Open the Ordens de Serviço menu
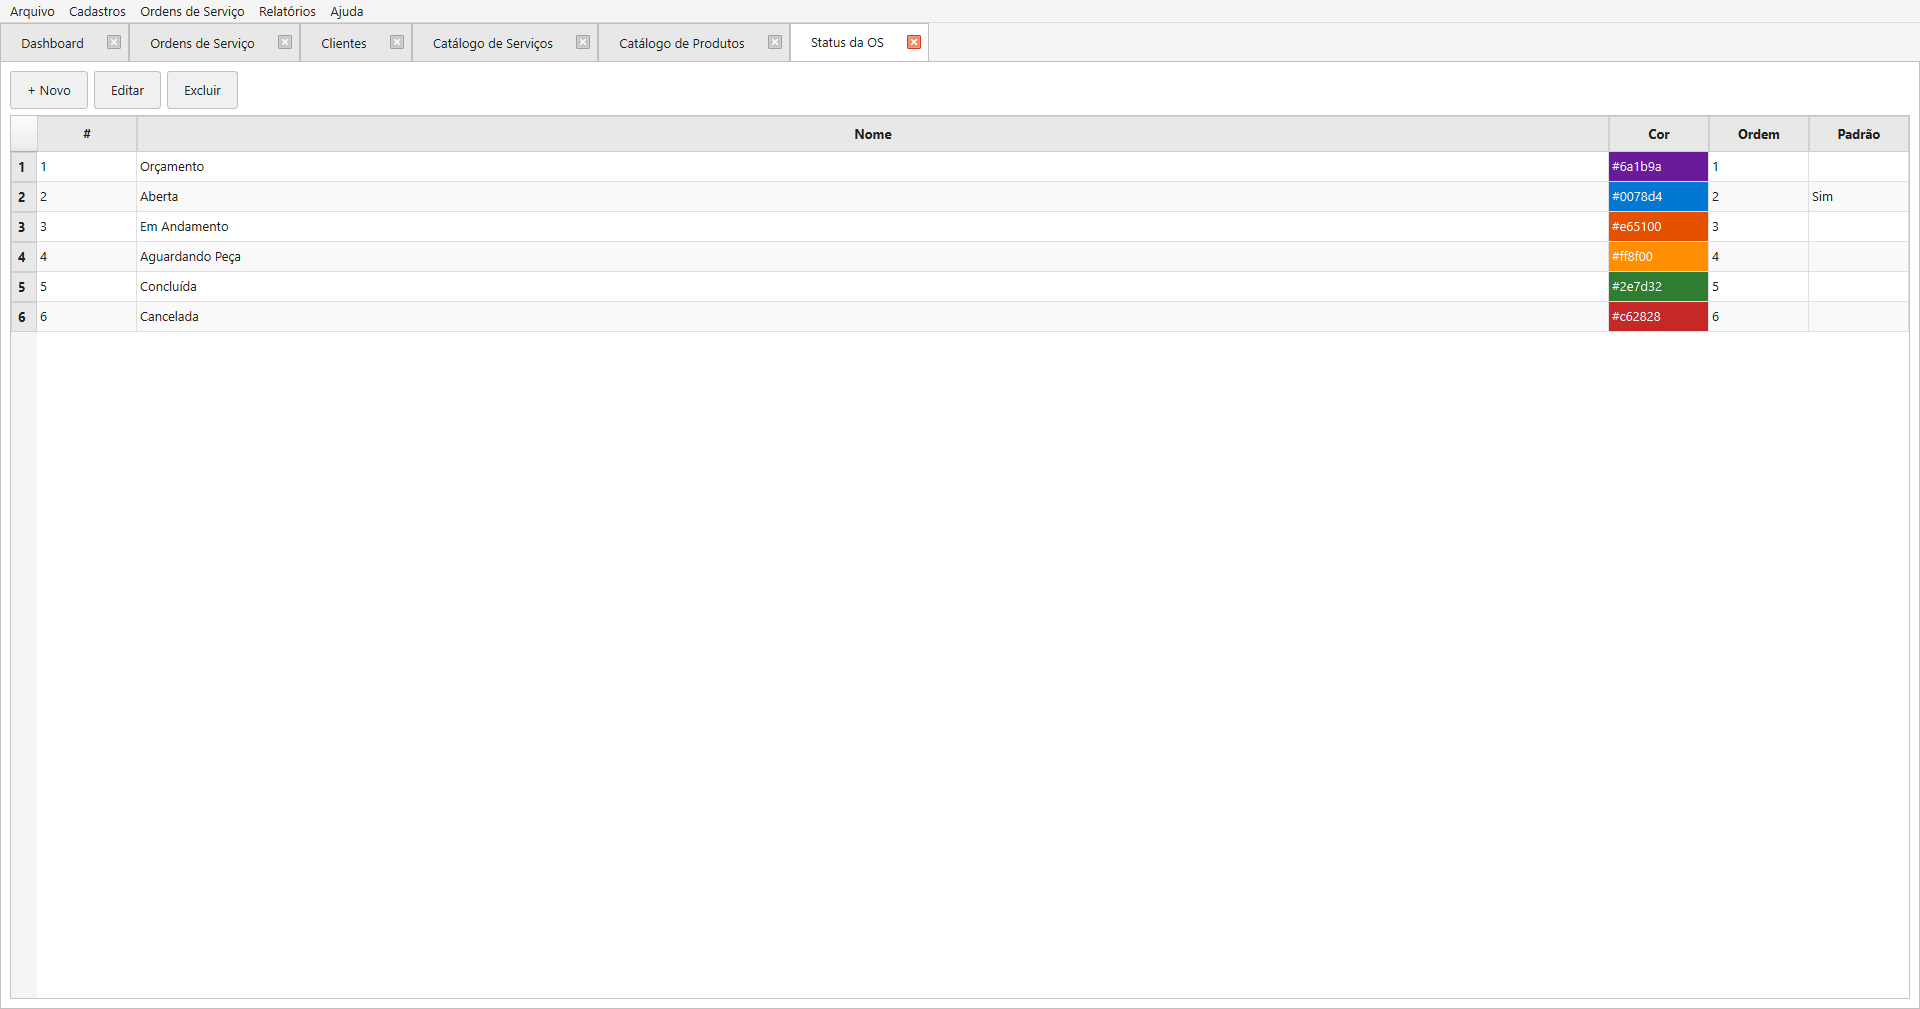1920x1009 pixels. 192,11
